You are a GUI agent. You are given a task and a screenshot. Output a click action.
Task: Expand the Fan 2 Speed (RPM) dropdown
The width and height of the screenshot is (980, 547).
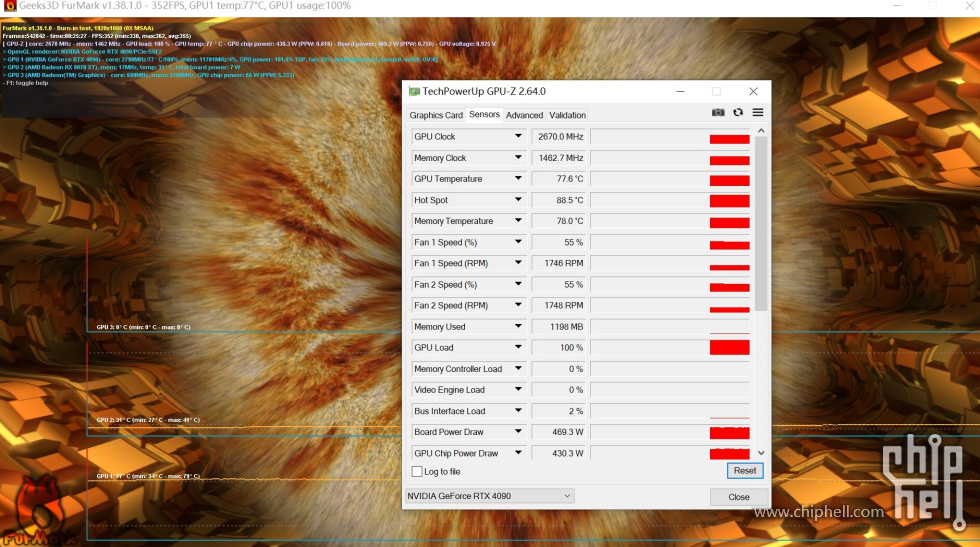pyautogui.click(x=518, y=305)
